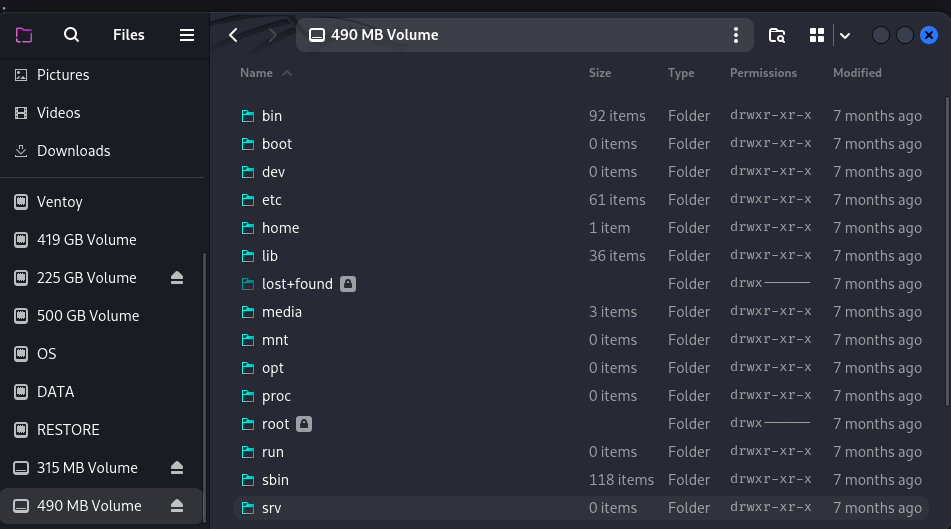This screenshot has height=529, width=951.
Task: Sort by the Name column header
Action: tap(256, 73)
